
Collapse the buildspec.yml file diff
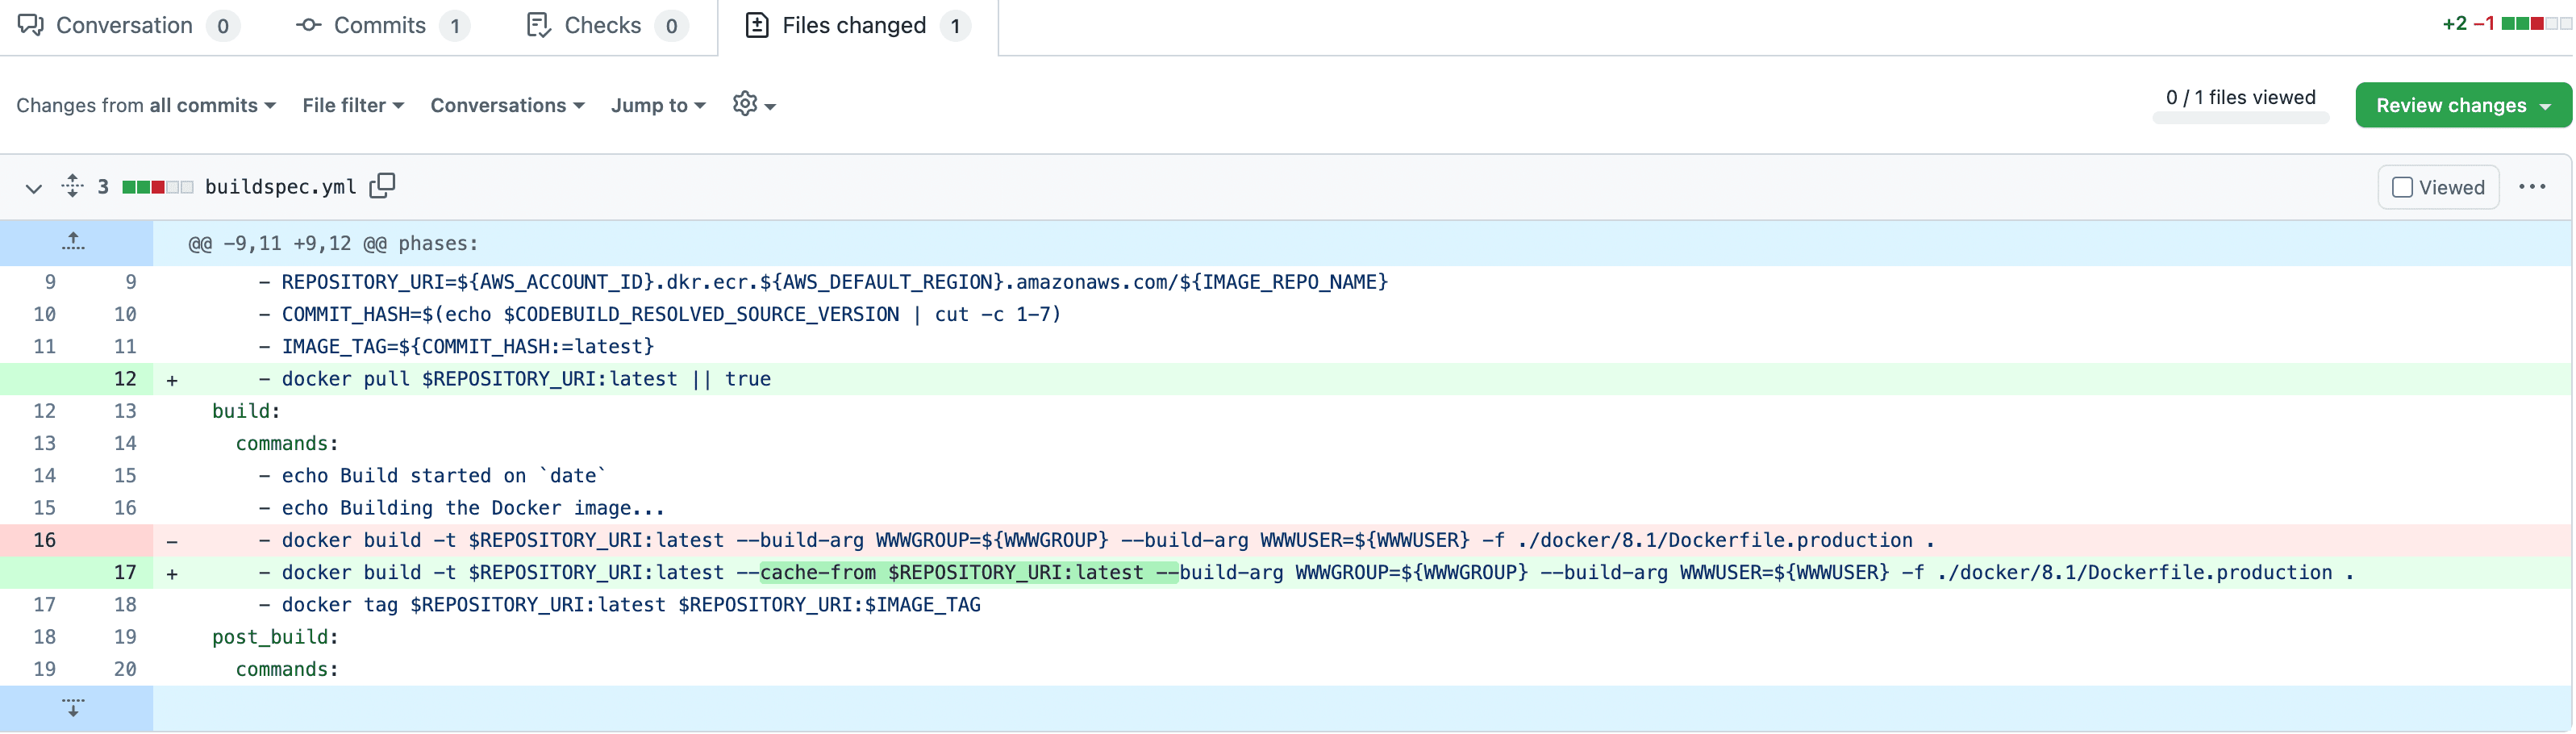click(x=33, y=188)
